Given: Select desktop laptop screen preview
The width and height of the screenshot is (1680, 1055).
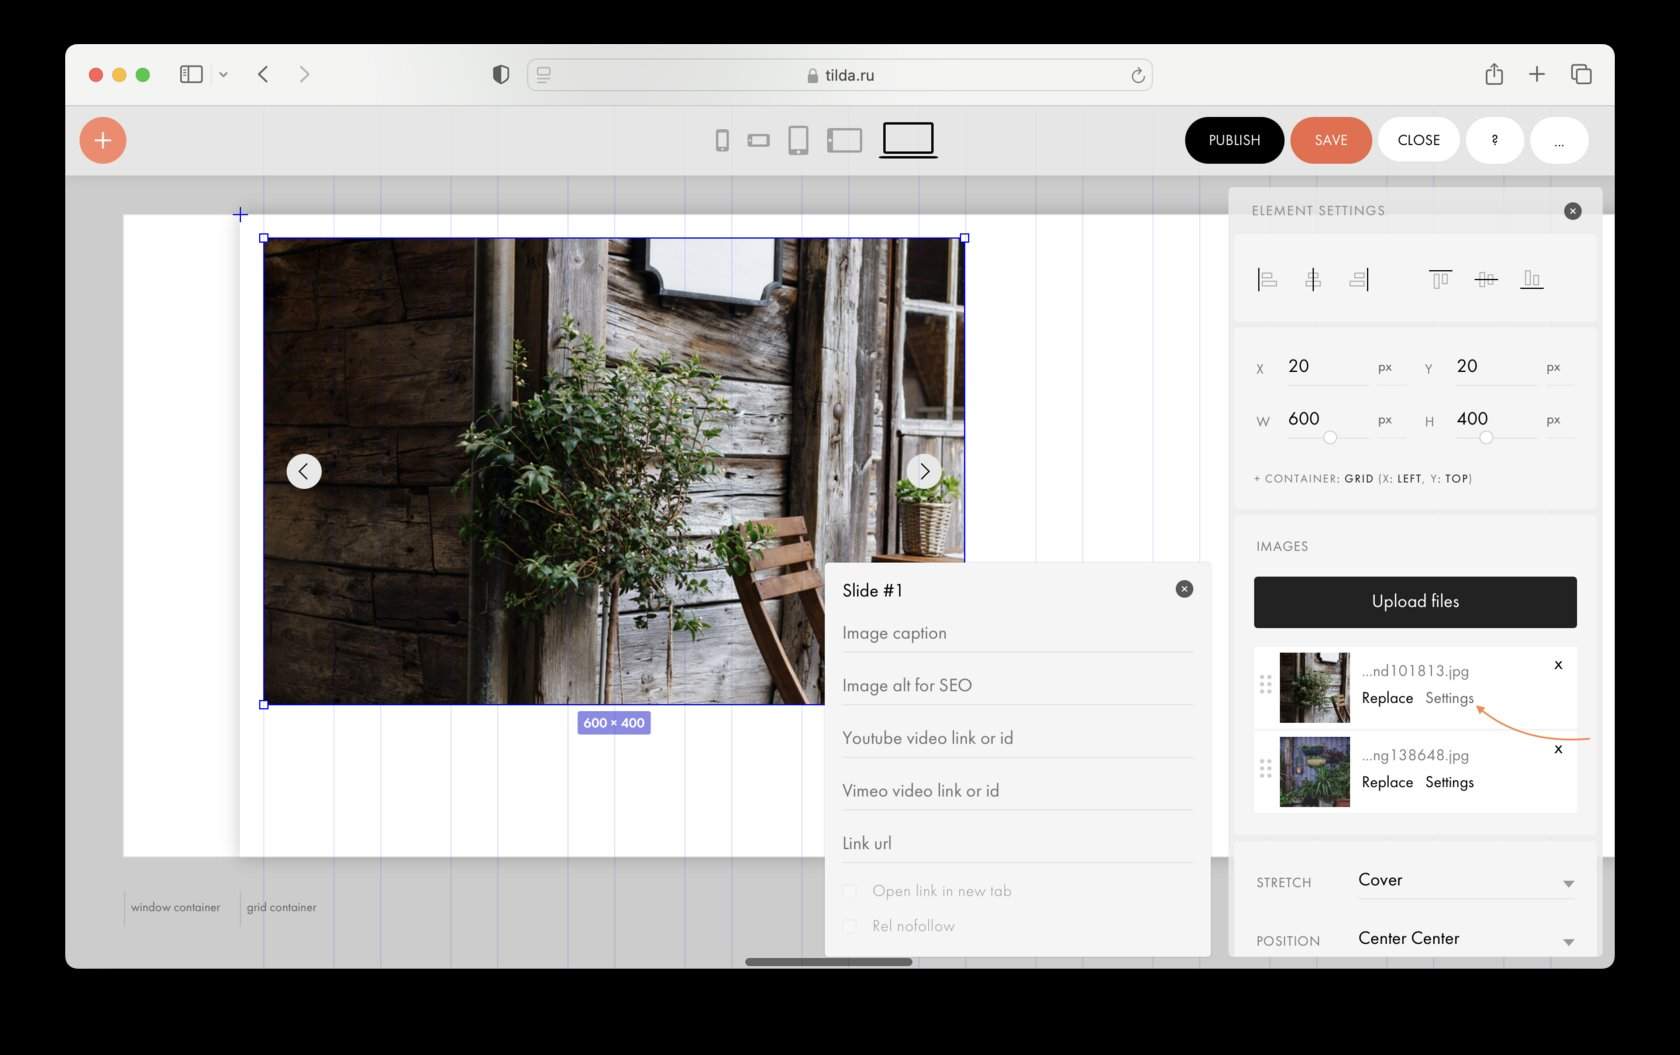Looking at the screenshot, I should 908,139.
